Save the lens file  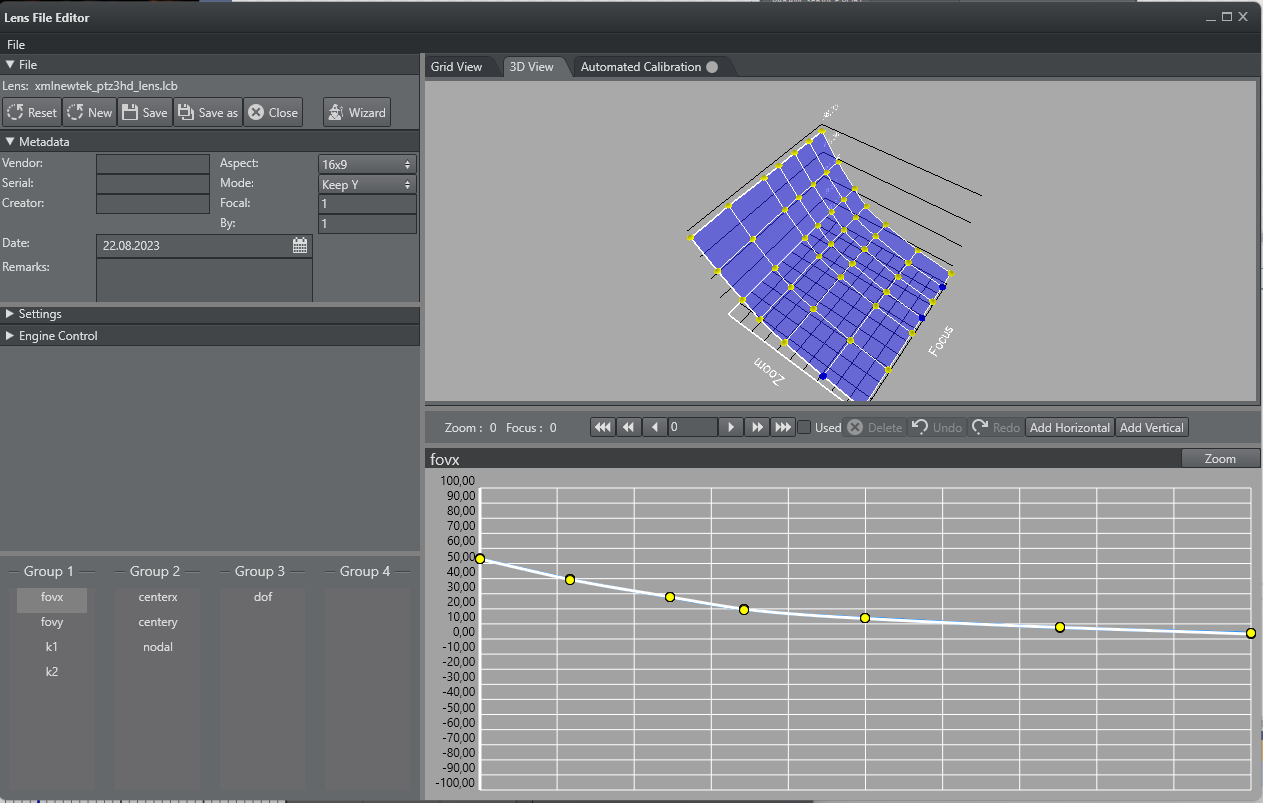(x=145, y=113)
